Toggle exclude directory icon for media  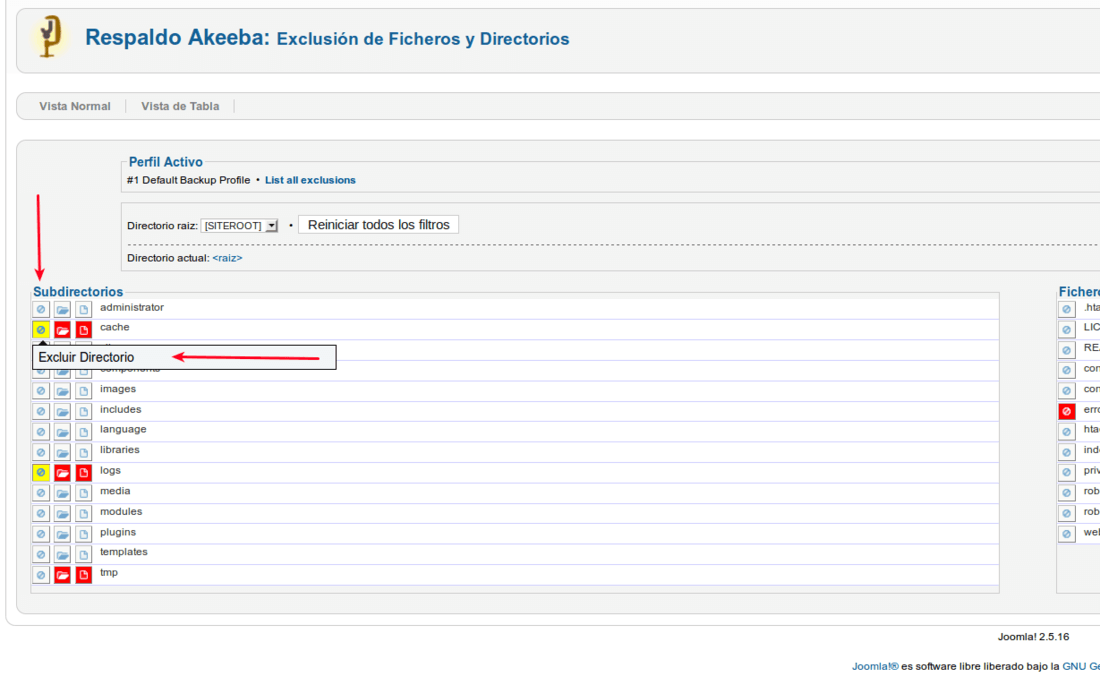41,493
